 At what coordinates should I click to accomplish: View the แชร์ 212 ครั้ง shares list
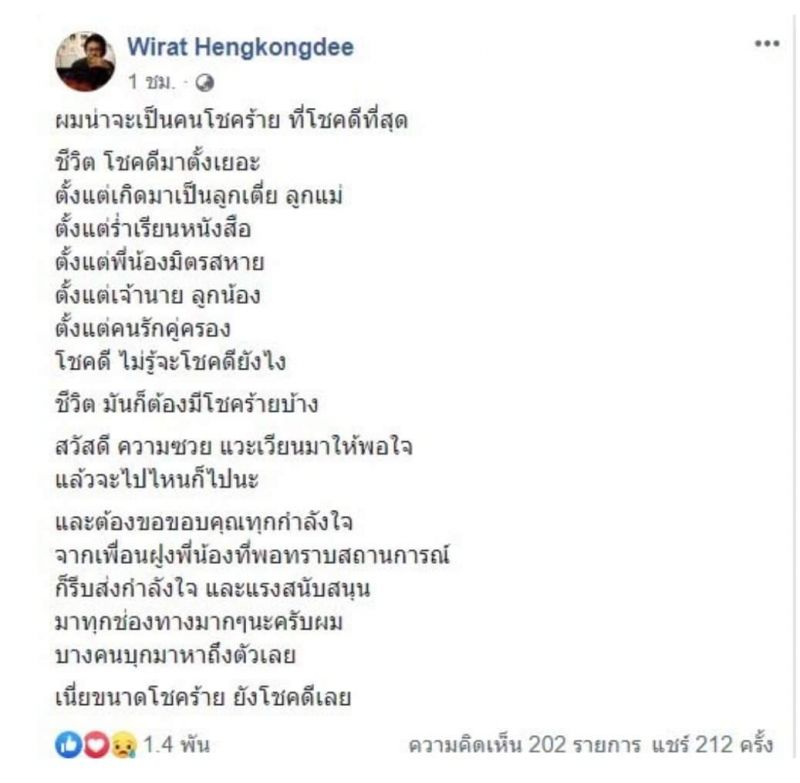click(712, 745)
